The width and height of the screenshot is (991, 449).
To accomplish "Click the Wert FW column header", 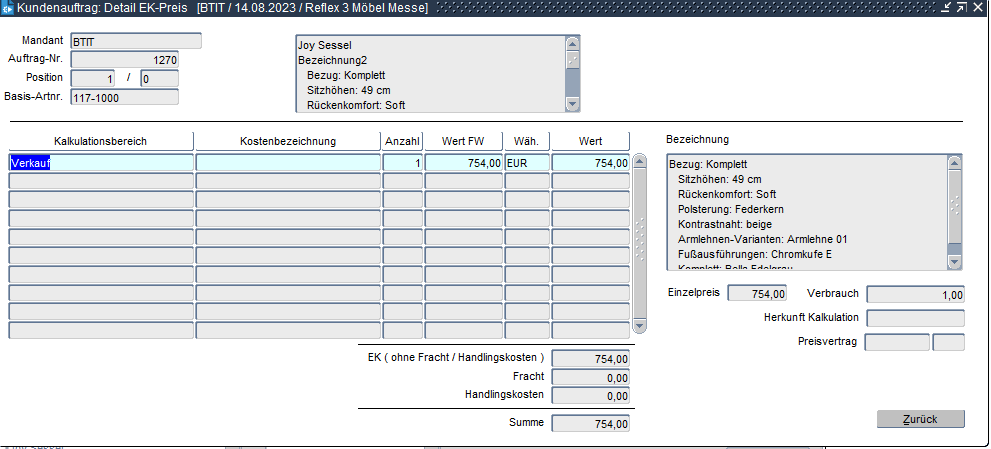I will pyautogui.click(x=463, y=141).
